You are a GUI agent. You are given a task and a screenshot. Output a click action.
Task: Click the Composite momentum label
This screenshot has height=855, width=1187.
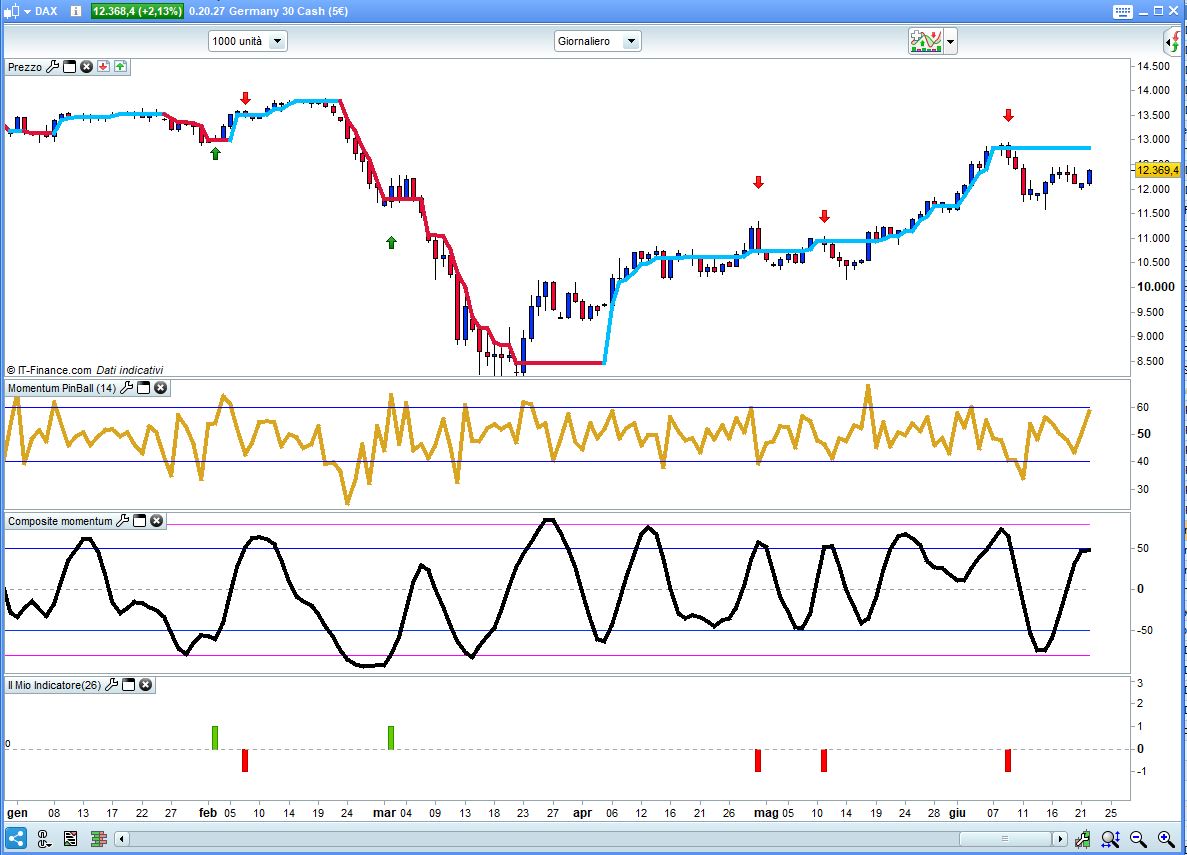60,521
